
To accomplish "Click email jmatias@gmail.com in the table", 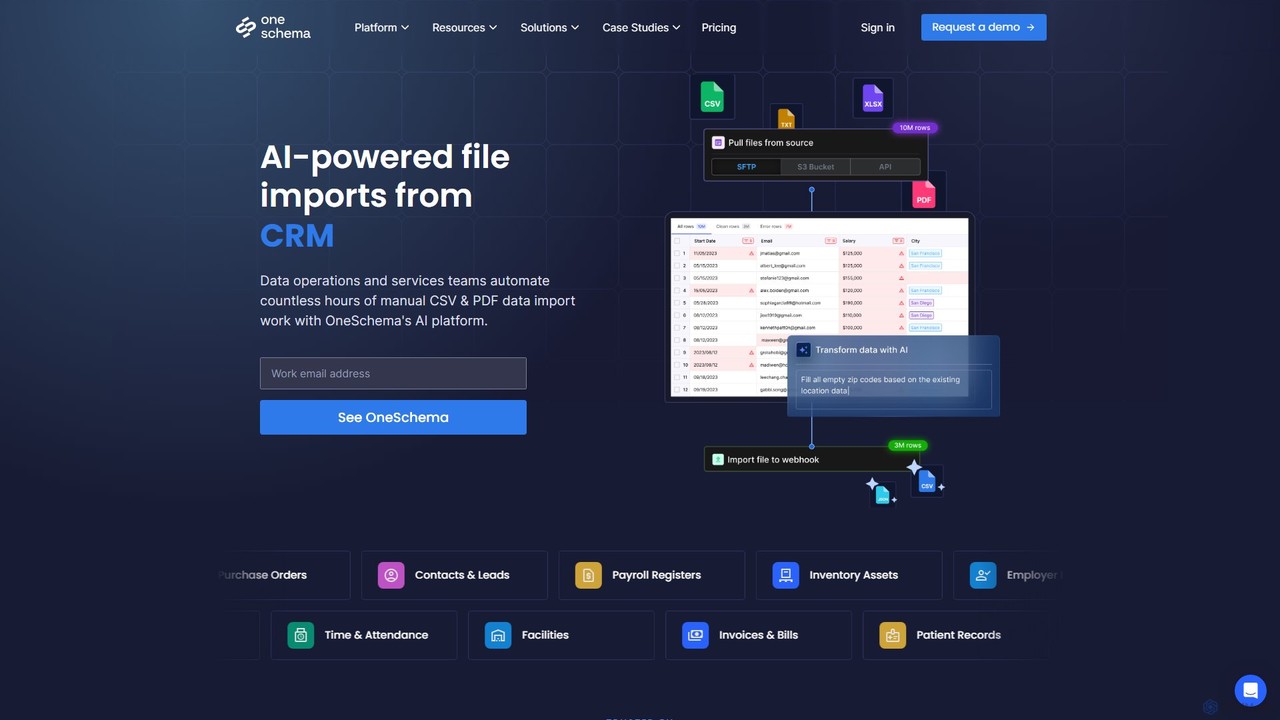I will pos(780,253).
